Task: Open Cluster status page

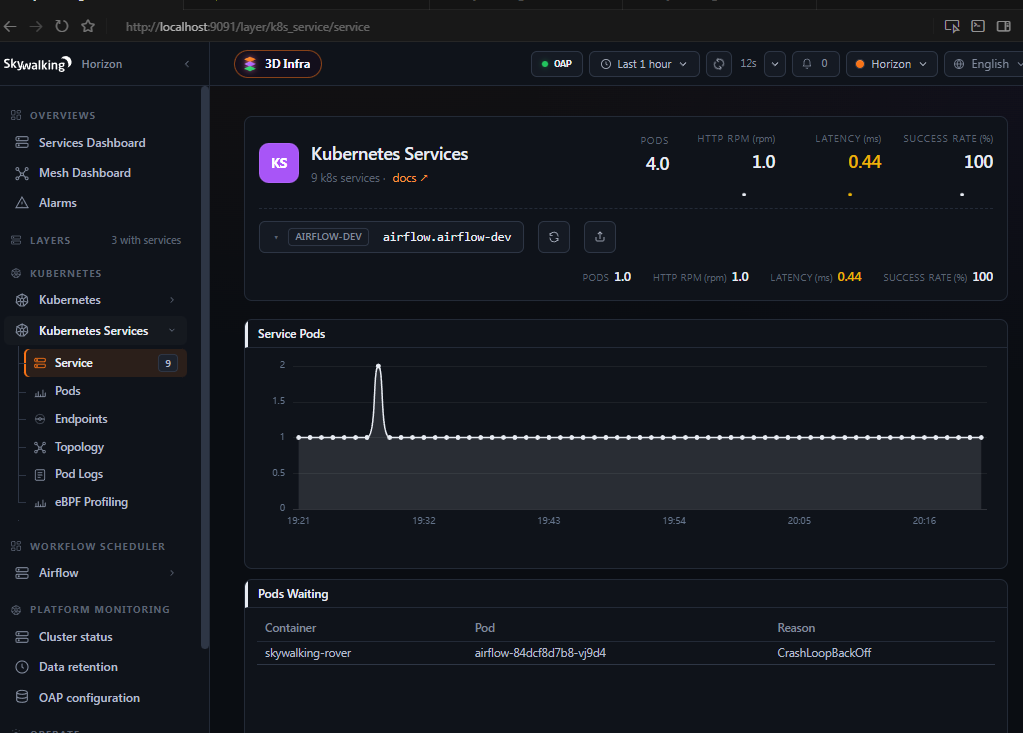Action: click(76, 636)
